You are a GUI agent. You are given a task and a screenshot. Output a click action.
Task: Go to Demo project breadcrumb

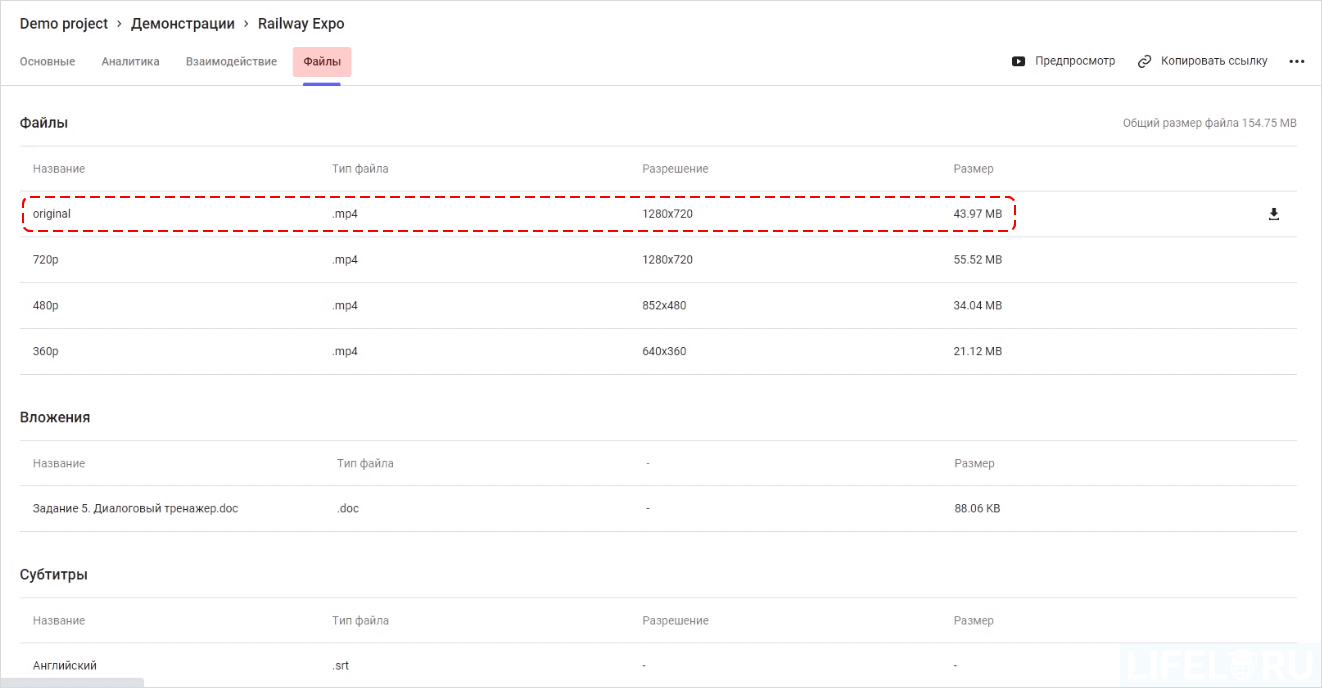(x=64, y=23)
